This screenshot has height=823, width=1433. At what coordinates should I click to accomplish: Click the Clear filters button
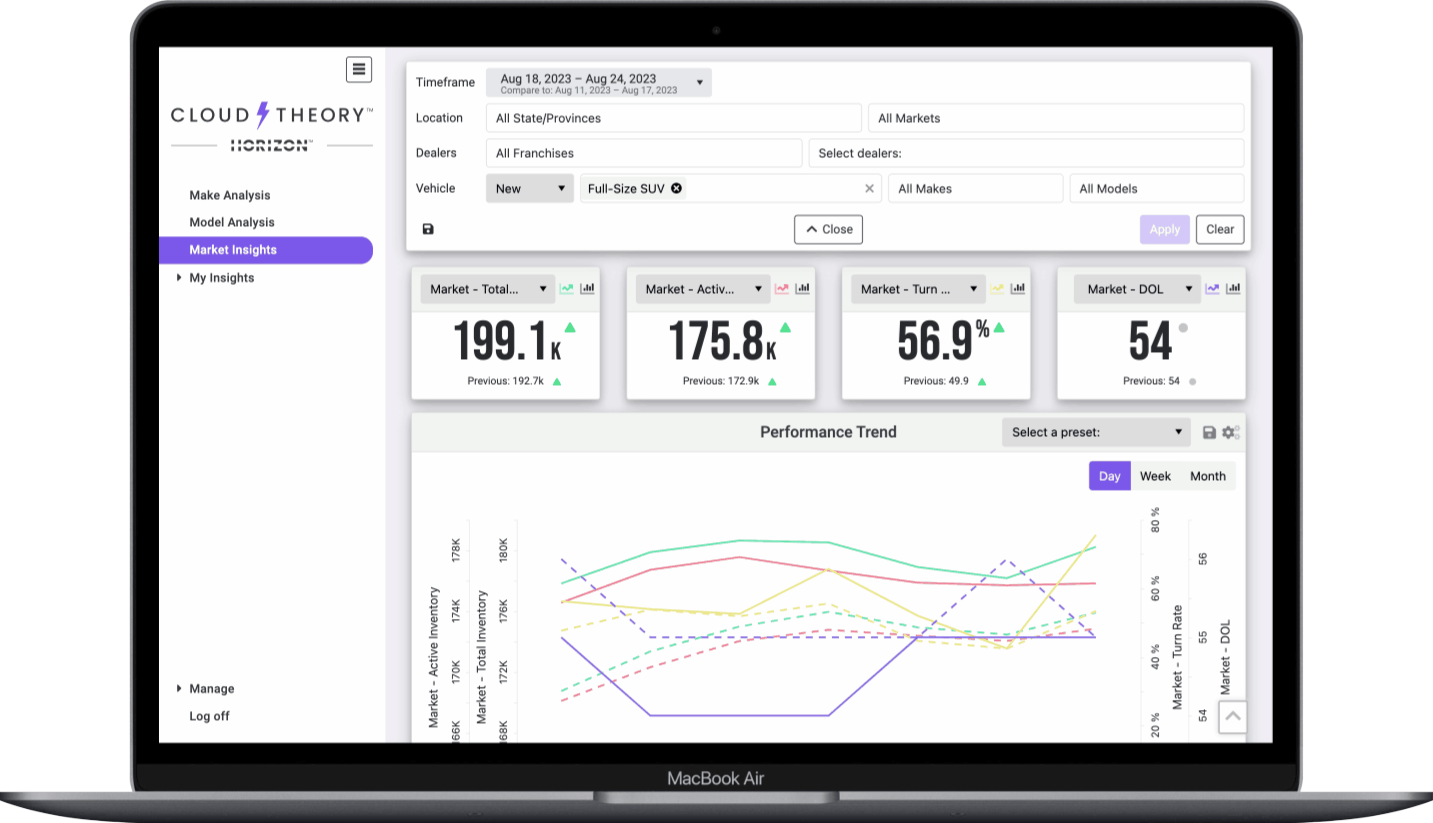pos(1220,229)
